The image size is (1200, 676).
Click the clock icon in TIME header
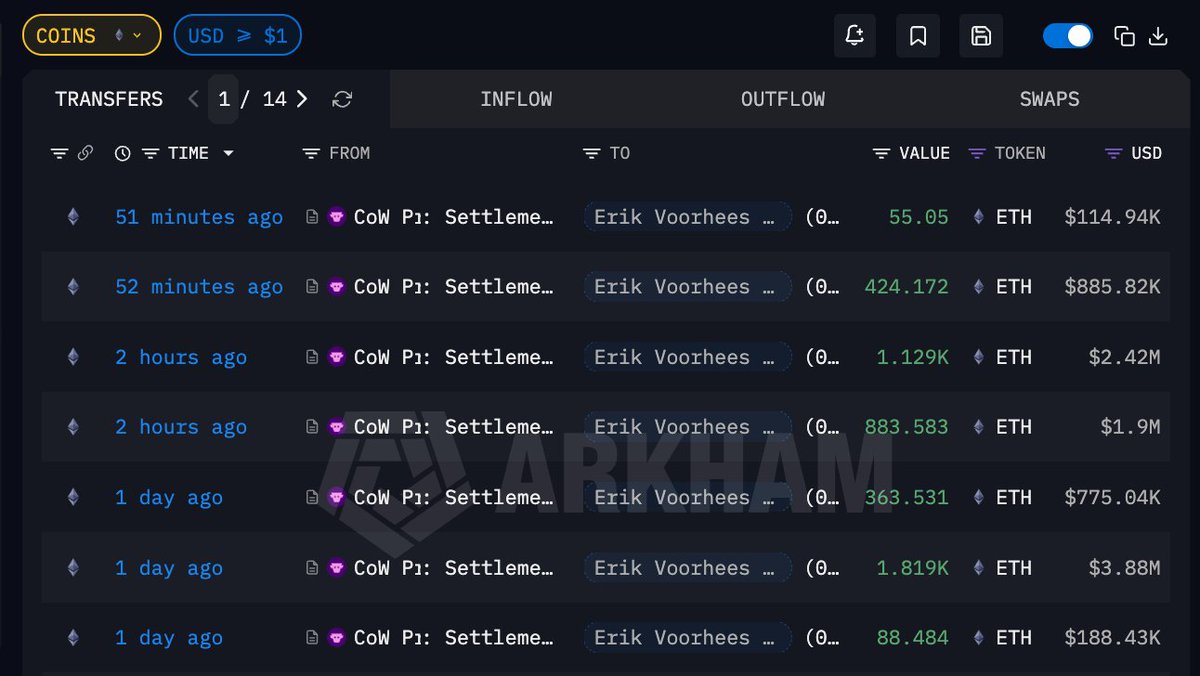tap(123, 153)
